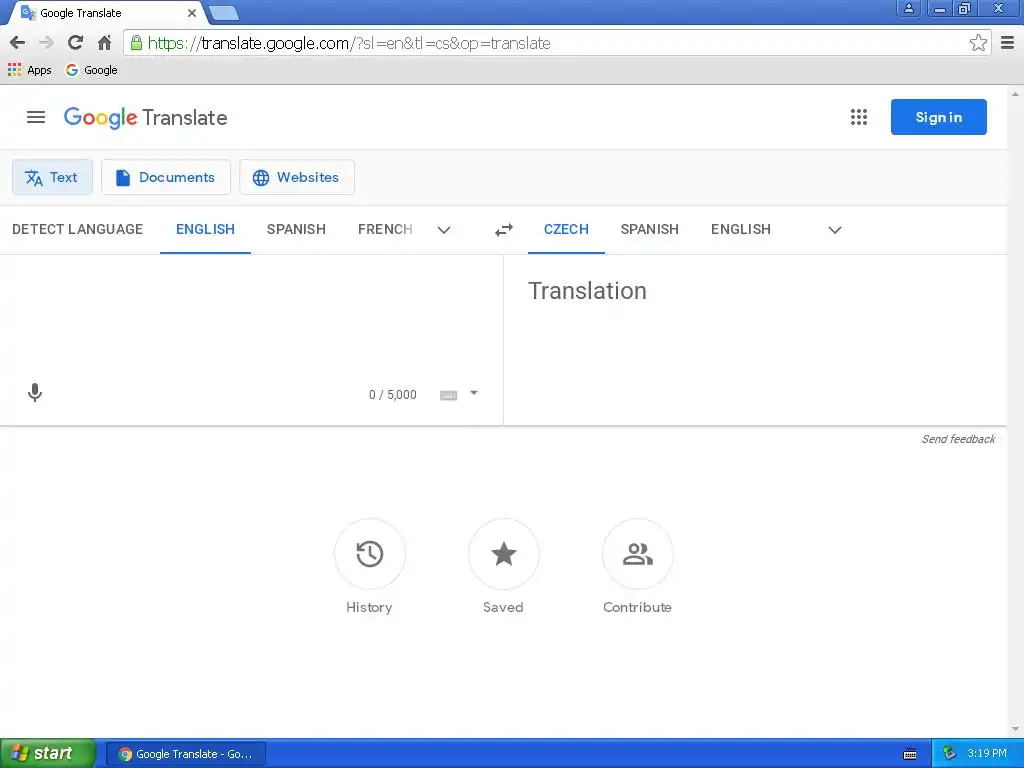Click the page scrollbar down arrow
The width and height of the screenshot is (1024, 768).
point(1015,729)
